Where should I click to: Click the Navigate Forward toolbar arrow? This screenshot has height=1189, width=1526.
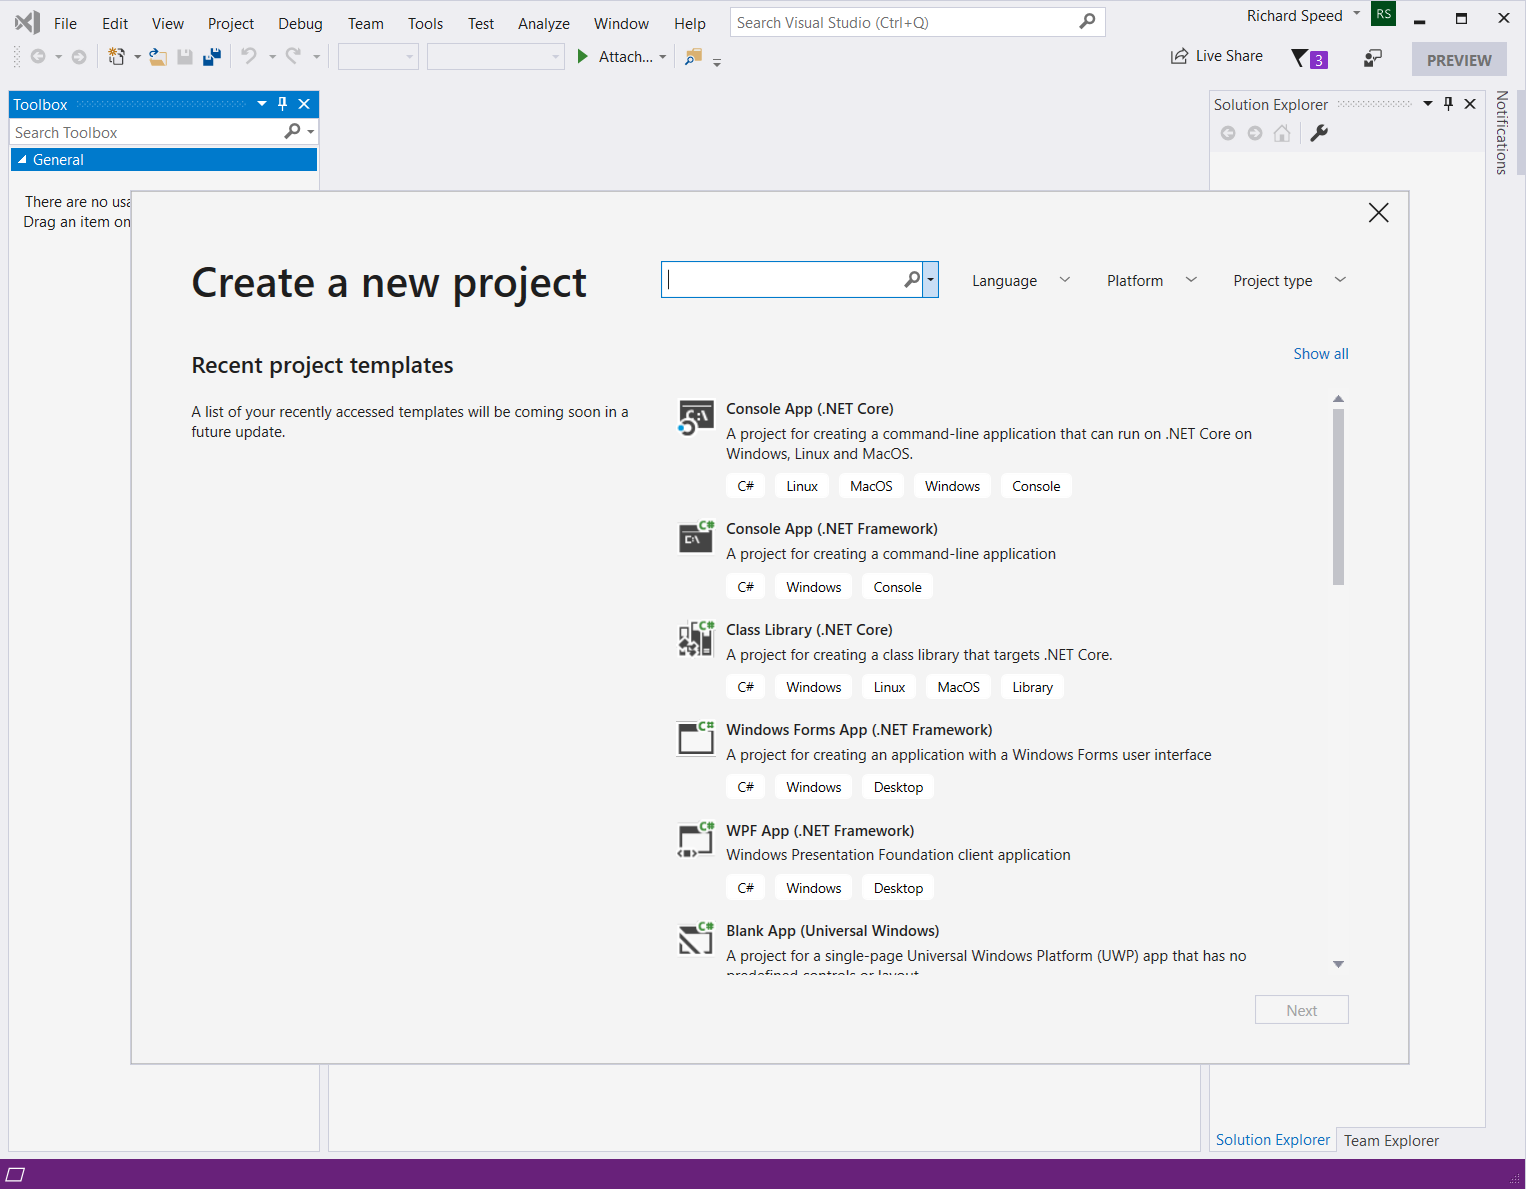(x=79, y=57)
